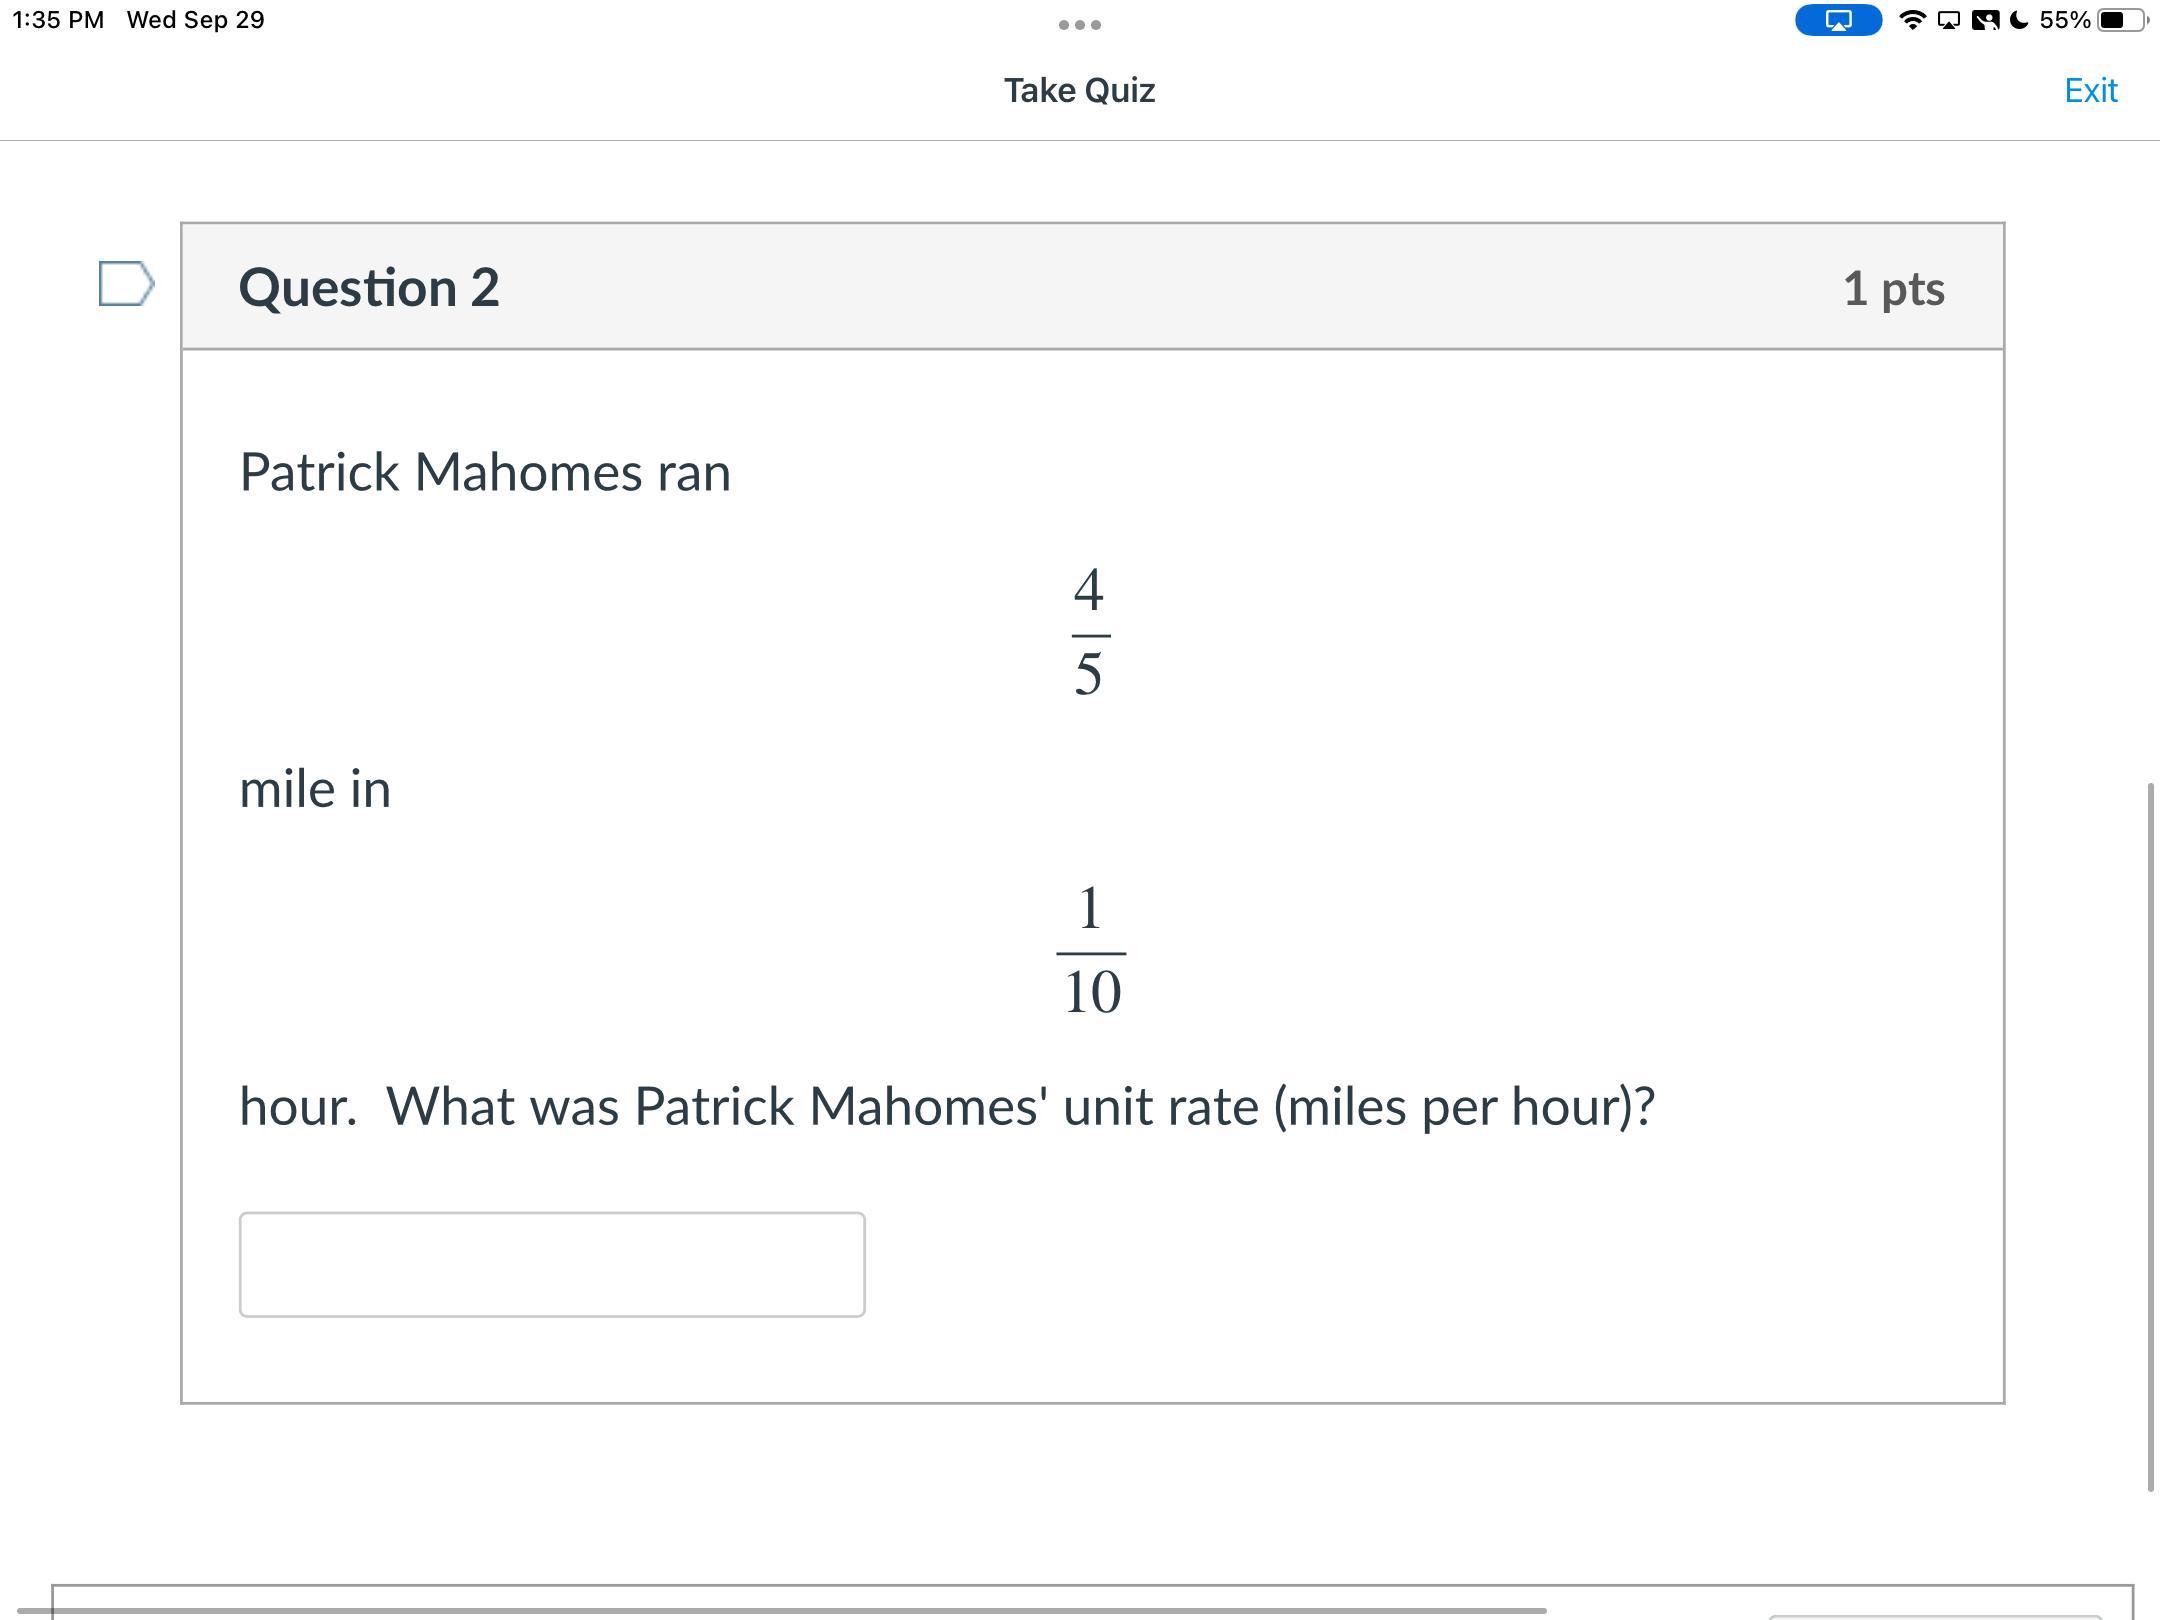Tap the Wed Sep 29 date
The height and width of the screenshot is (1620, 2160).
pos(196,20)
